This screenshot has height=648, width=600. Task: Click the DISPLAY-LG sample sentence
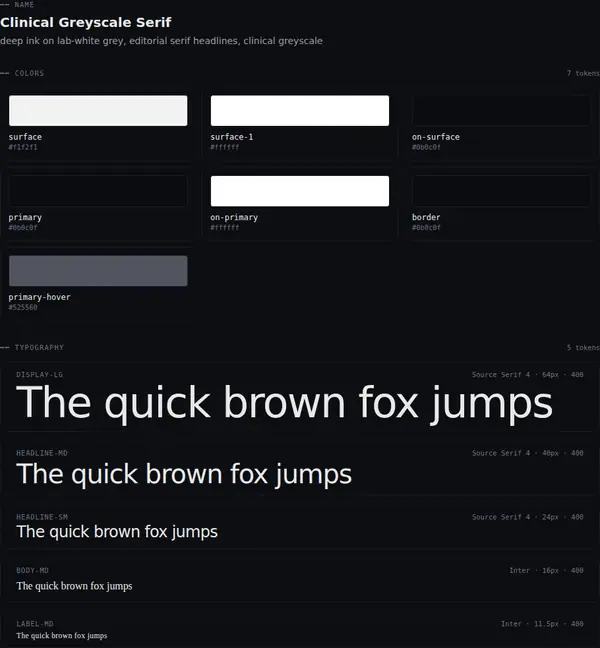(x=284, y=403)
